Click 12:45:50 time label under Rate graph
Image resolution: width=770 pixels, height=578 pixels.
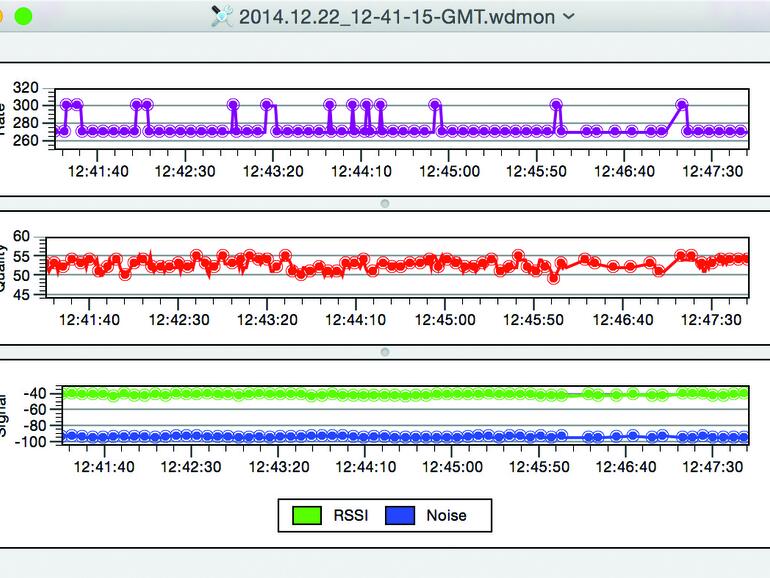pos(536,171)
